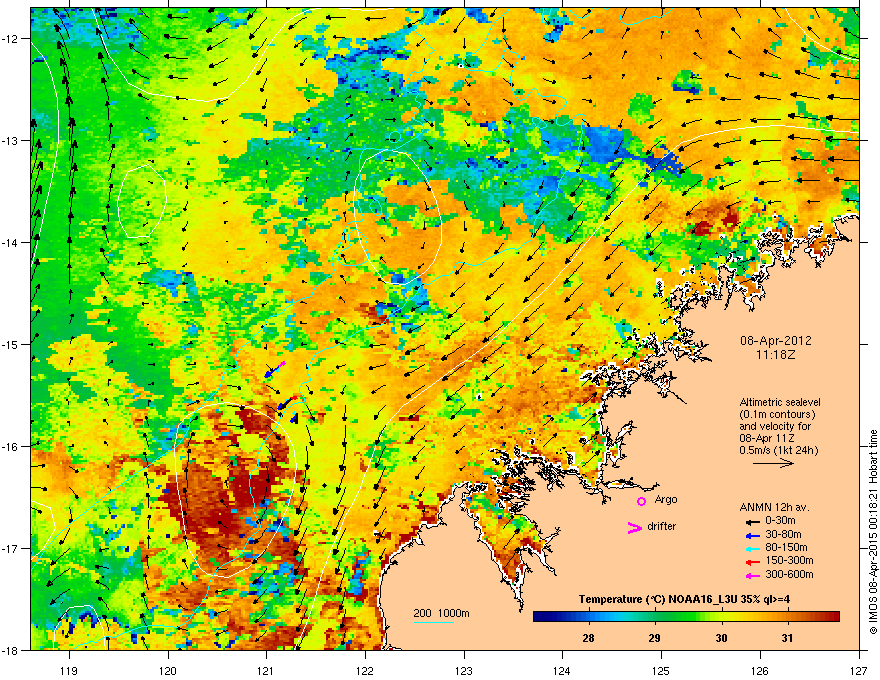The image size is (880, 680).
Task: Click the cyan isobath line under 200 1000m
Action: point(434,622)
